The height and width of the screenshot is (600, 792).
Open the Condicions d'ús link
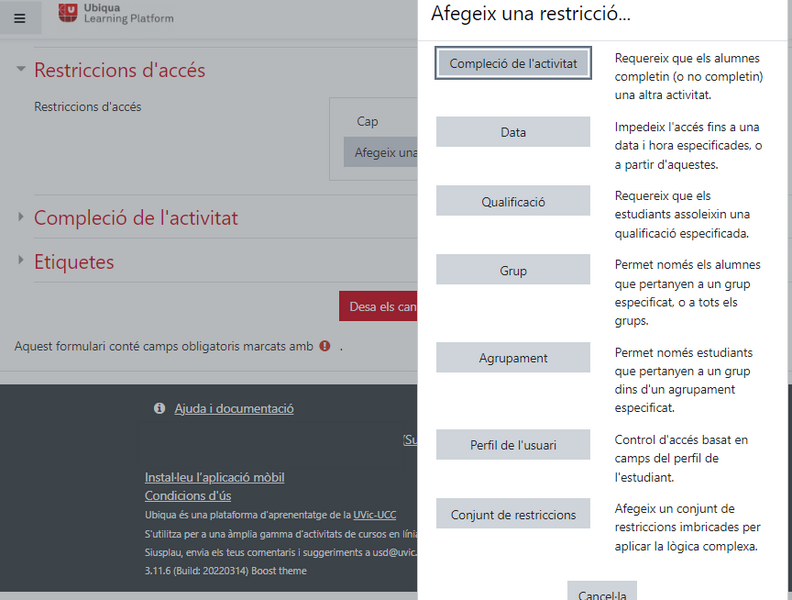(x=188, y=495)
